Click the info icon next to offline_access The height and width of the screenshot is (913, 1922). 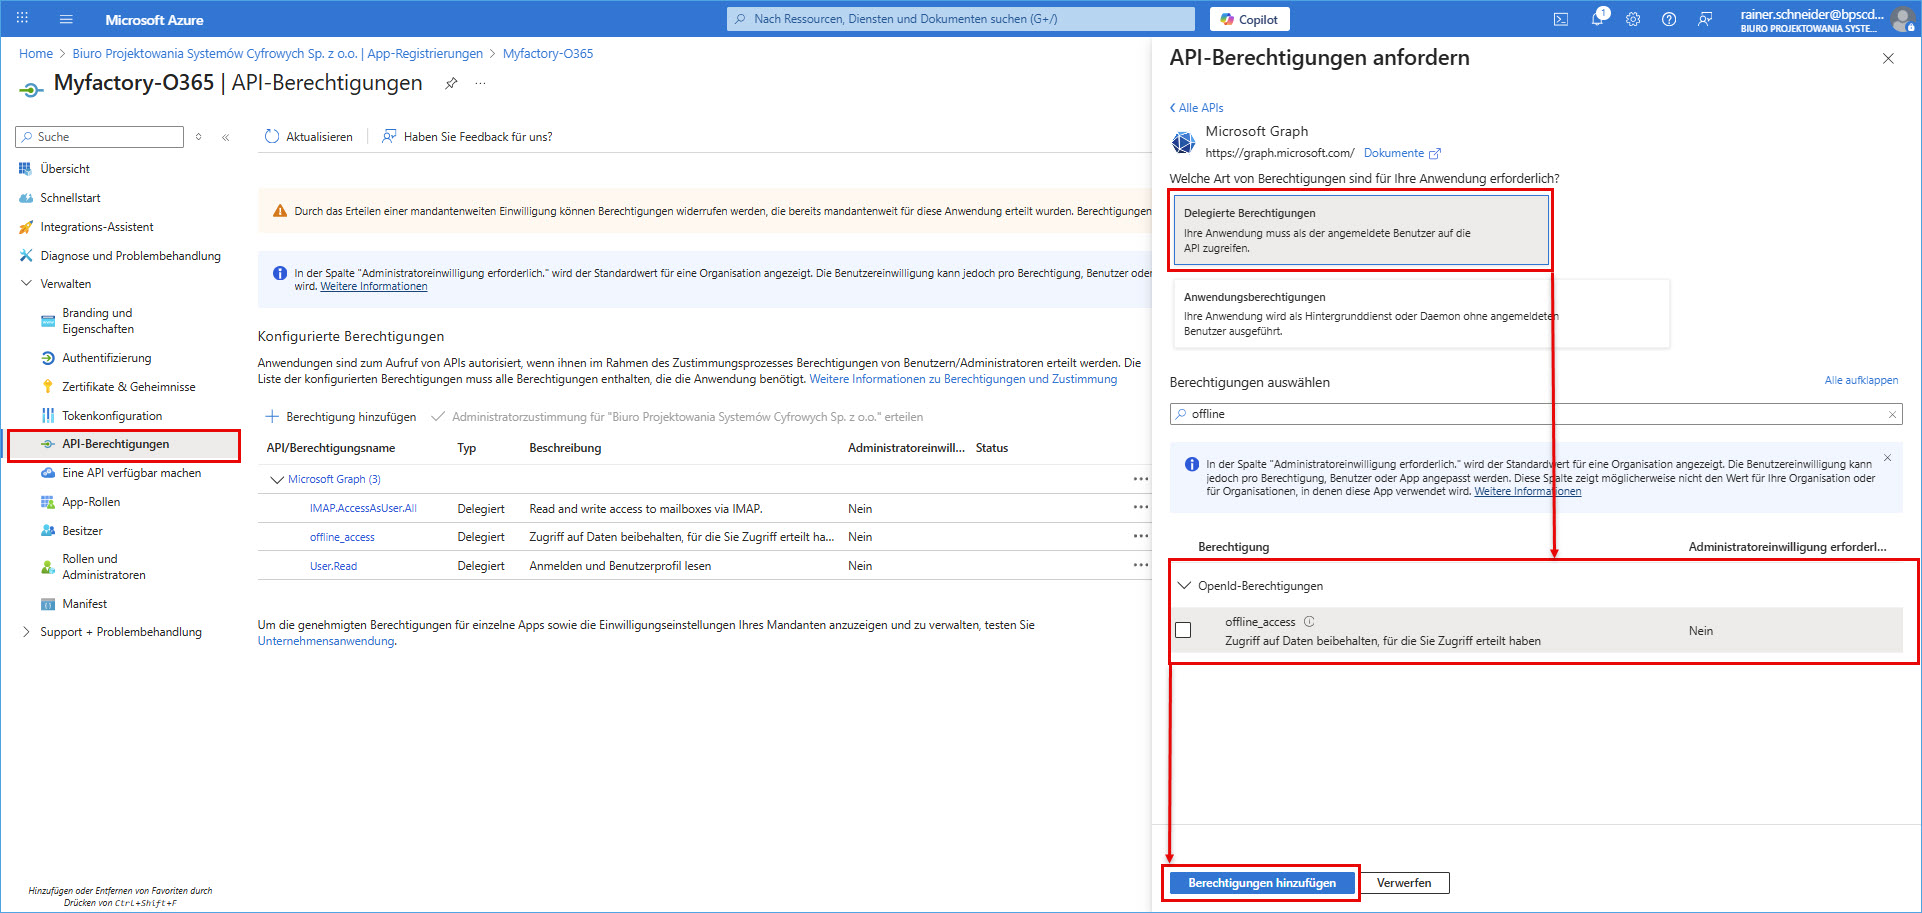pyautogui.click(x=1309, y=622)
